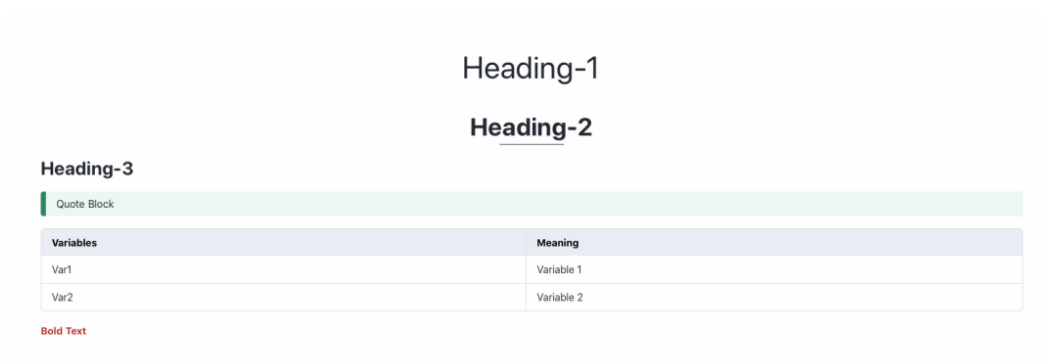
Task: Click the digit 2 in Heading-2
Action: coord(584,126)
